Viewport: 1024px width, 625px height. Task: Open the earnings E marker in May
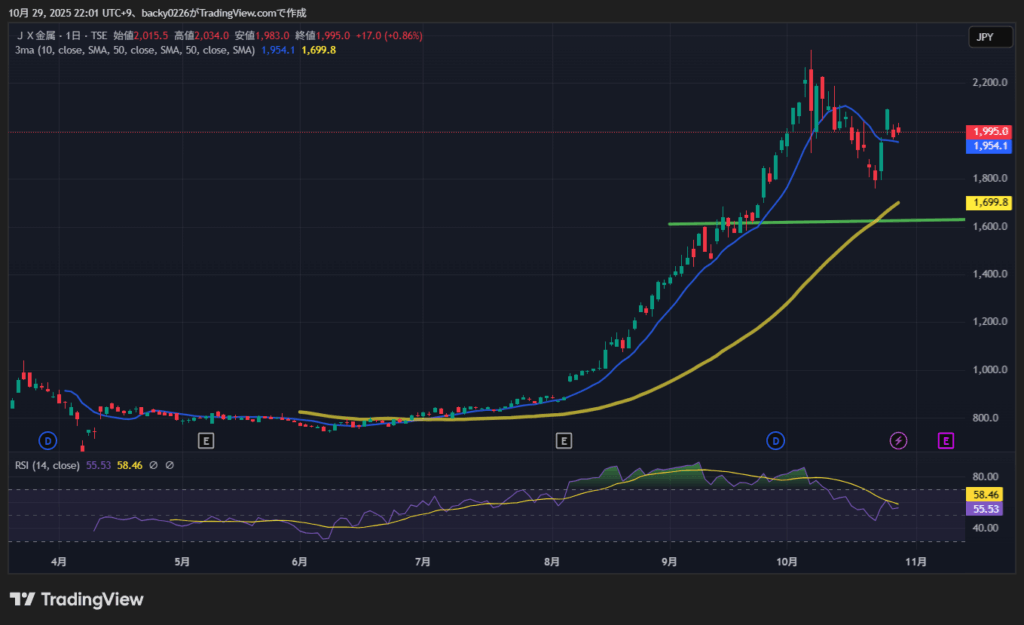pos(205,440)
